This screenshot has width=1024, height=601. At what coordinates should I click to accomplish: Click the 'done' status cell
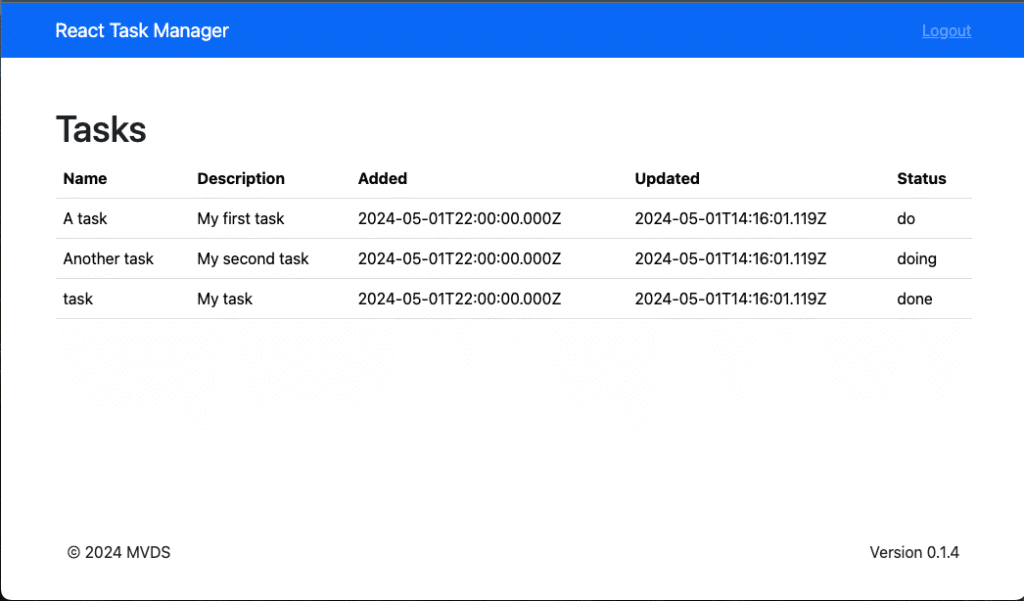coord(914,299)
